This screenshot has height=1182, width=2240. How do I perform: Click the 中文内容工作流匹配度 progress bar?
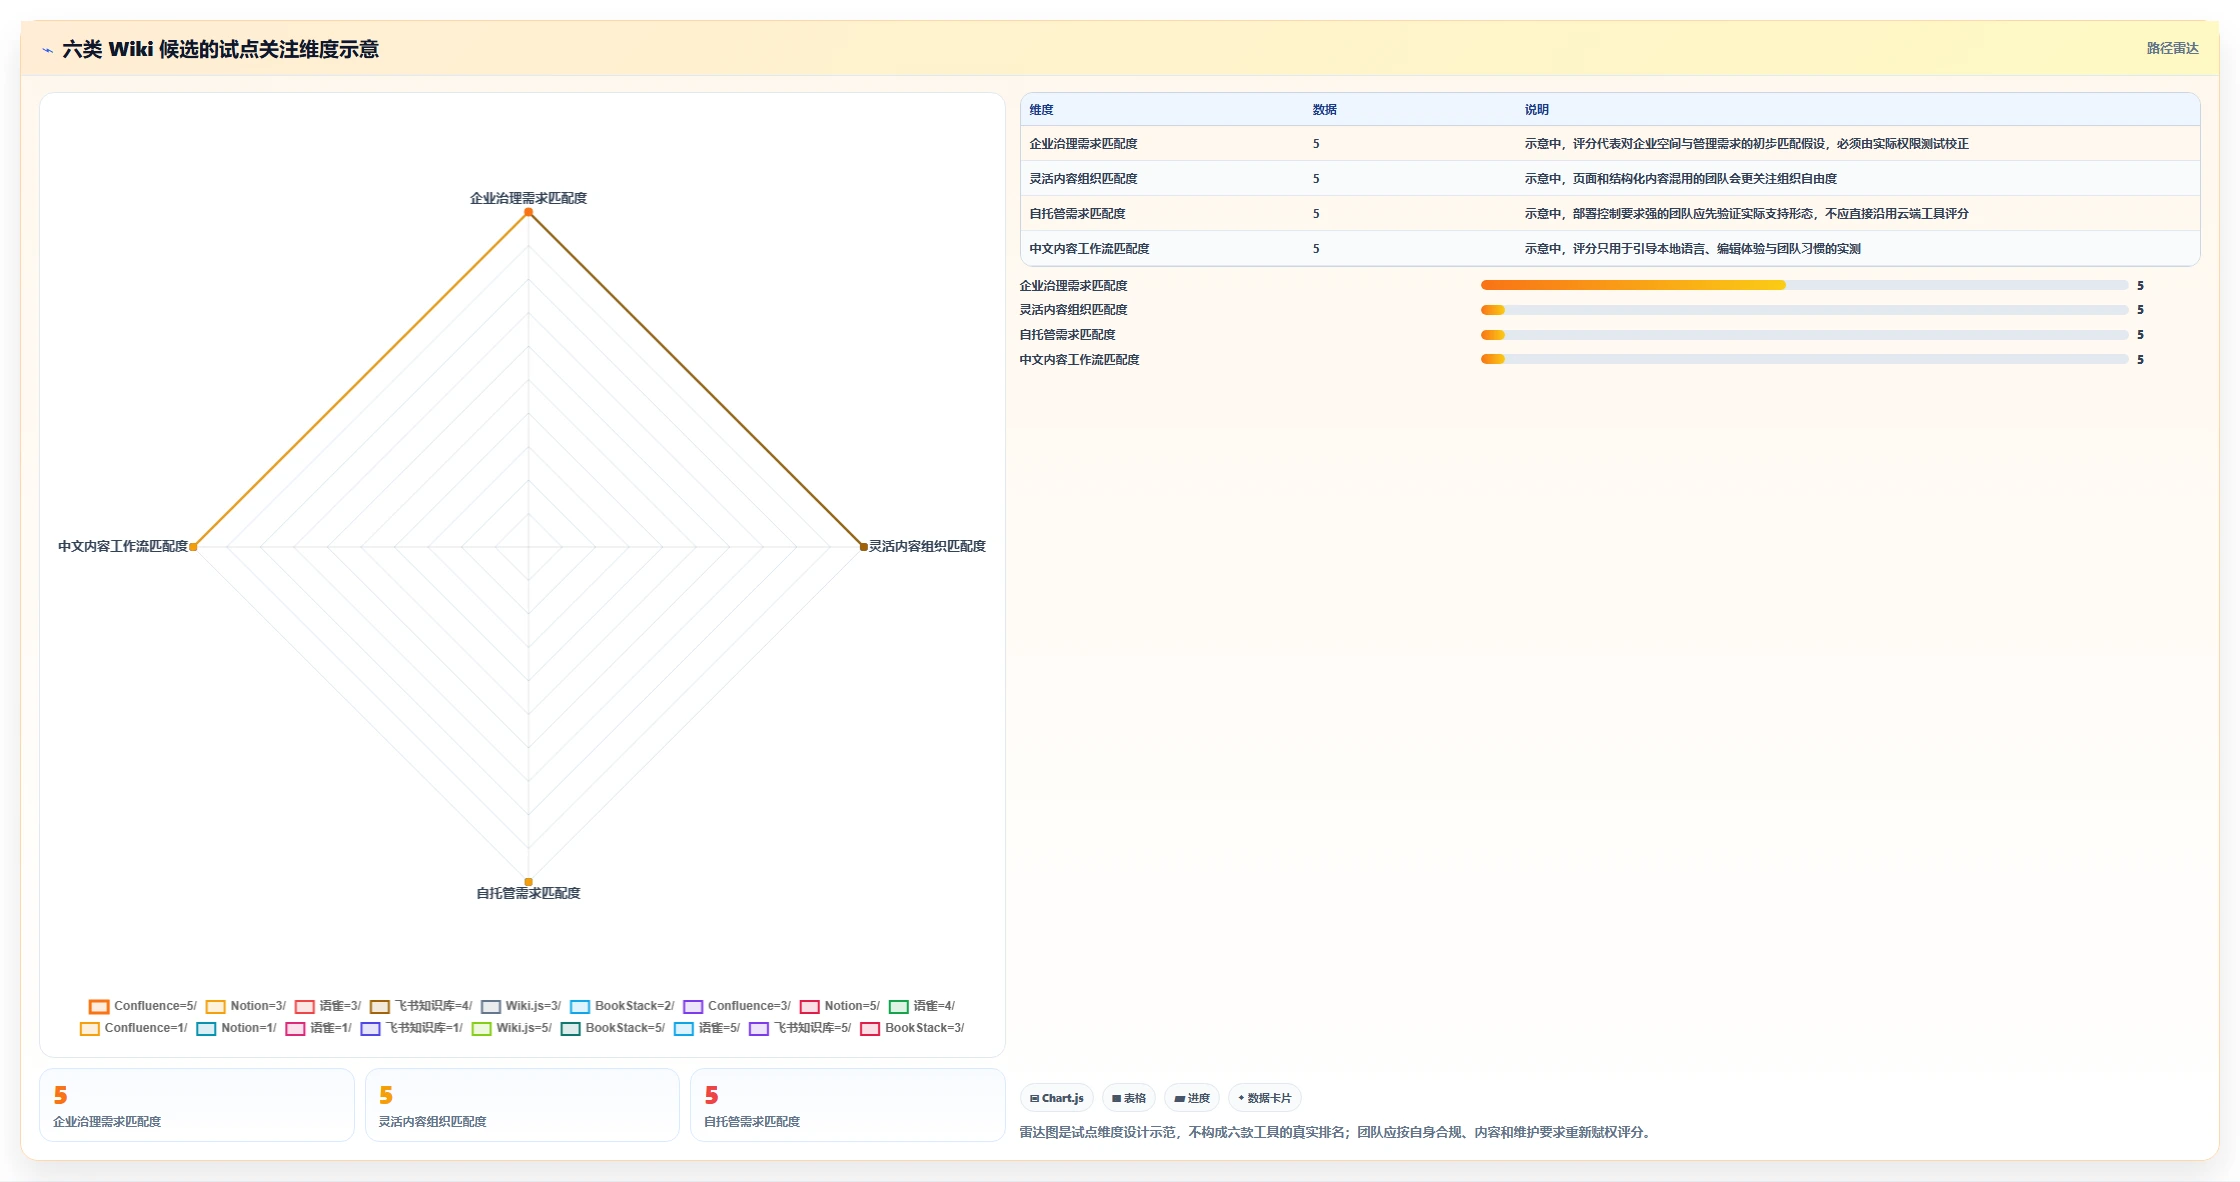click(1804, 360)
